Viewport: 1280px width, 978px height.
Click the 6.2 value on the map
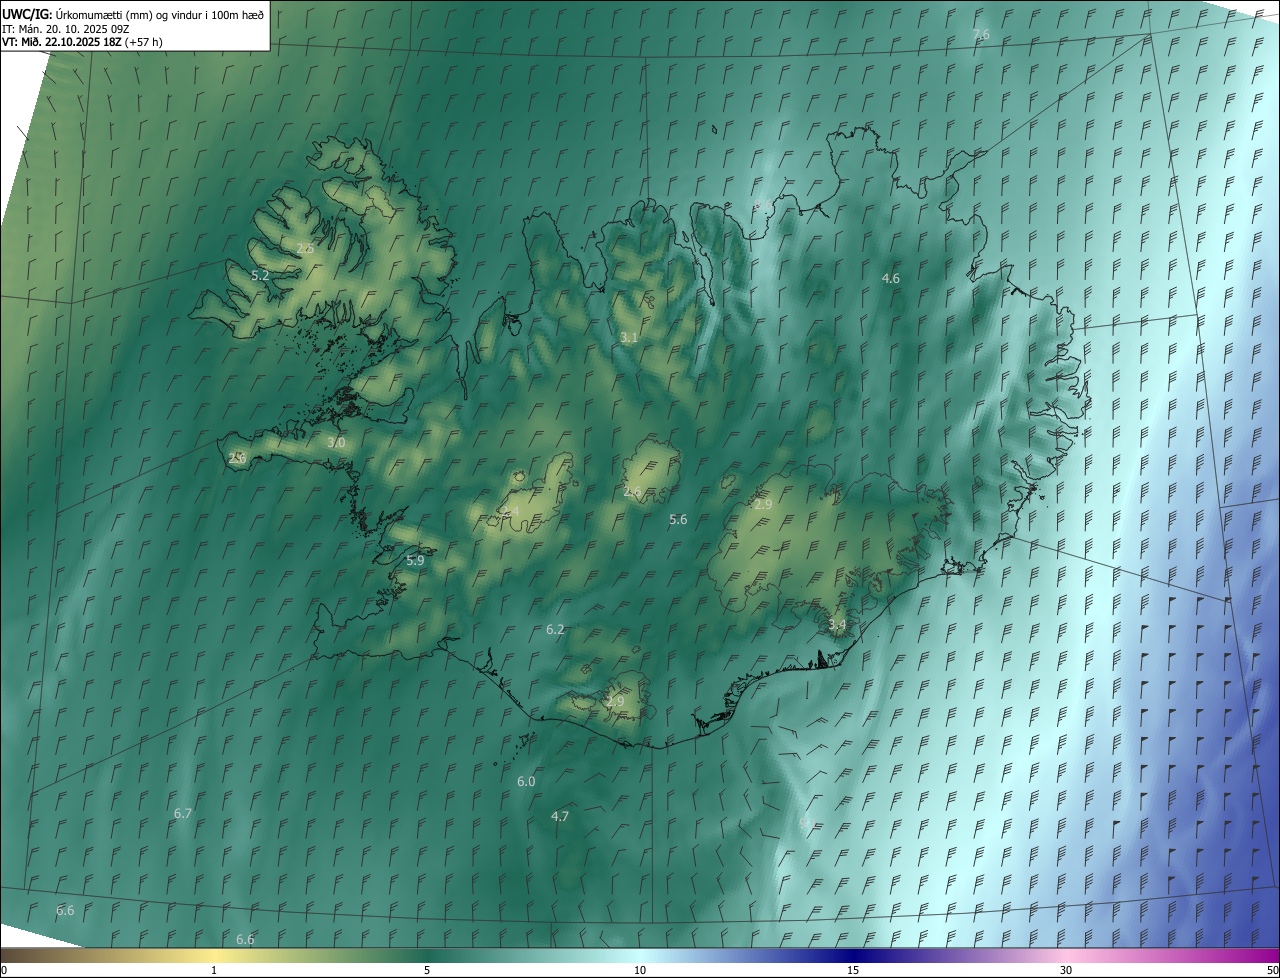point(556,629)
